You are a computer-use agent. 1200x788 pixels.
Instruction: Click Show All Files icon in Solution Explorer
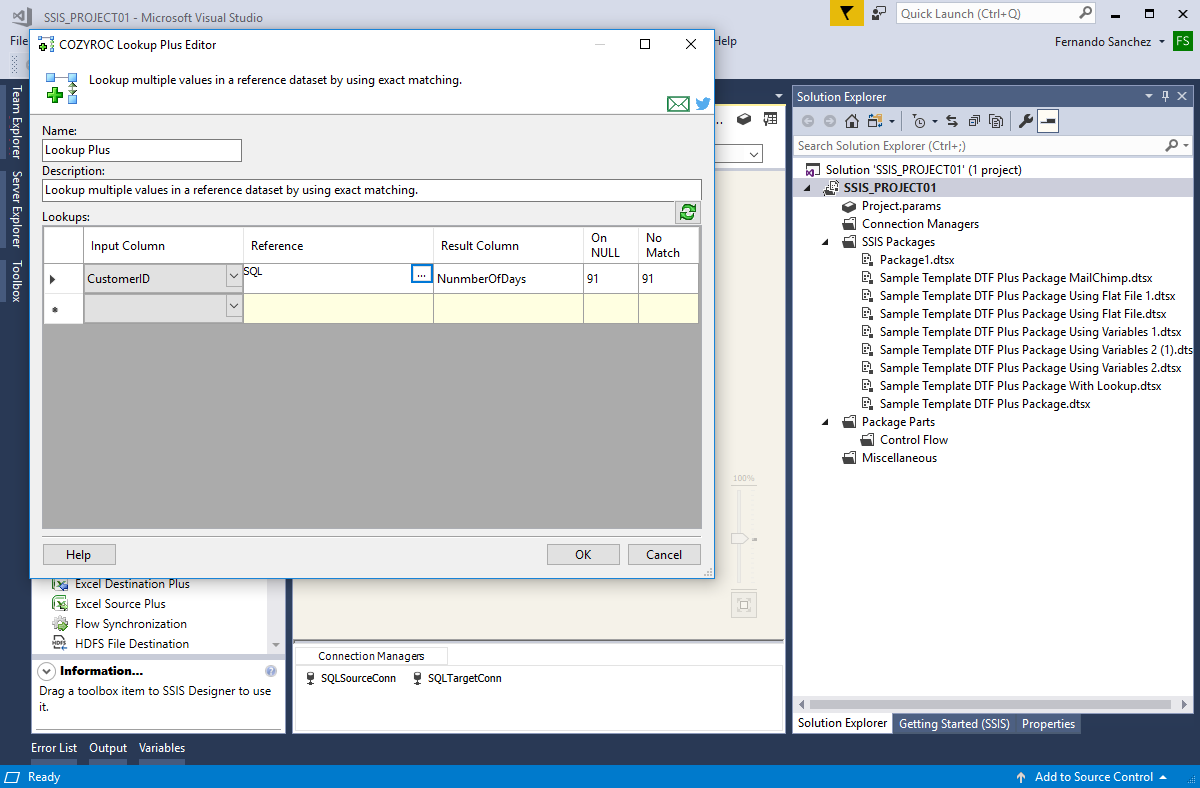pyautogui.click(x=996, y=121)
